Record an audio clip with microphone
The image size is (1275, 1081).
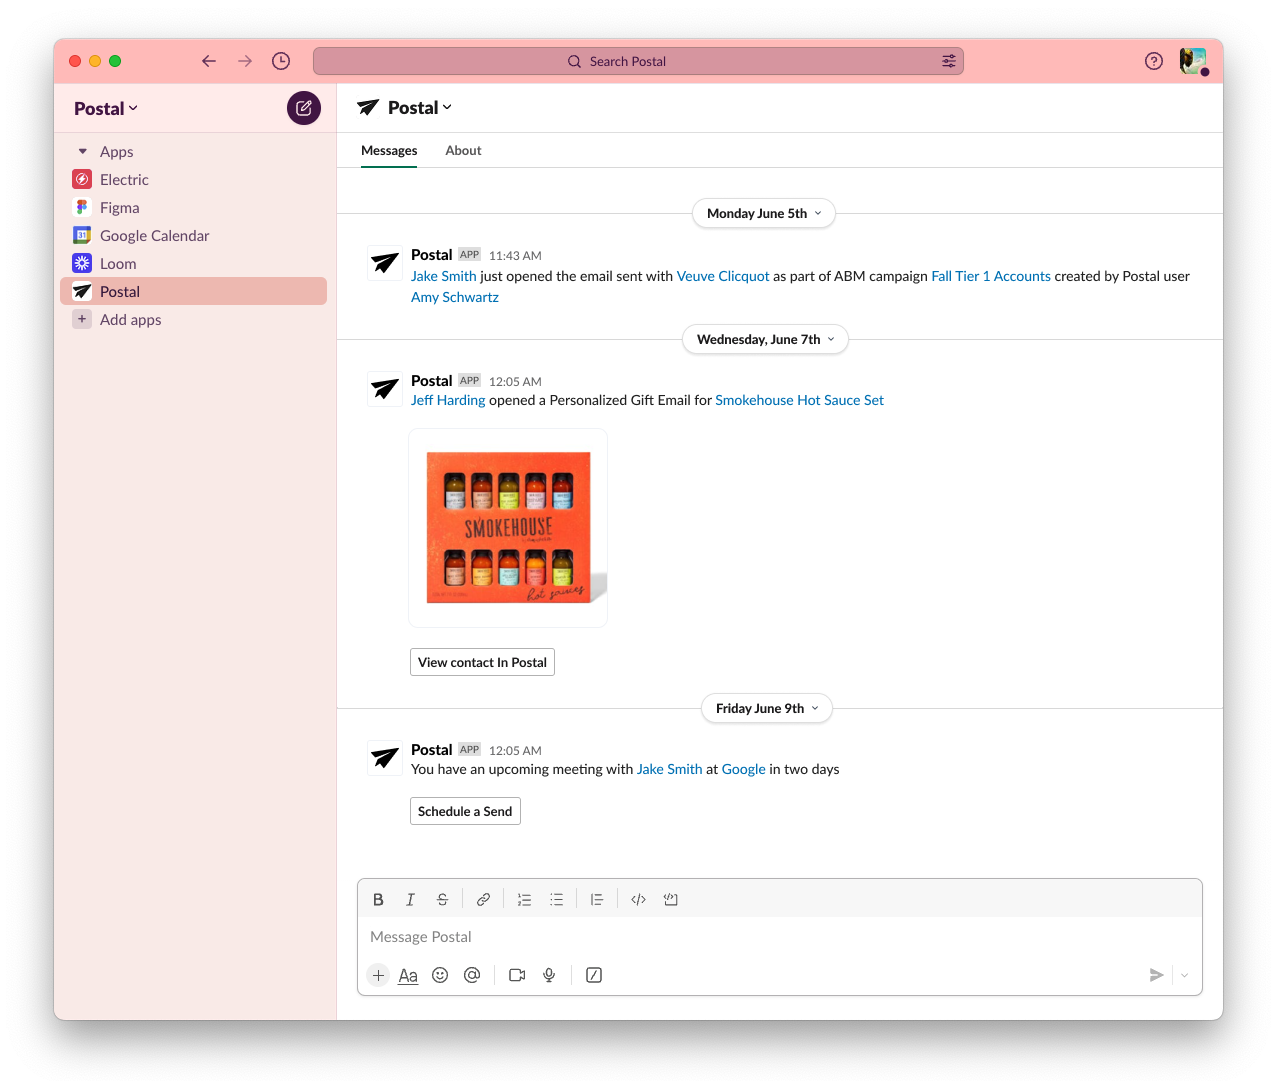click(549, 975)
